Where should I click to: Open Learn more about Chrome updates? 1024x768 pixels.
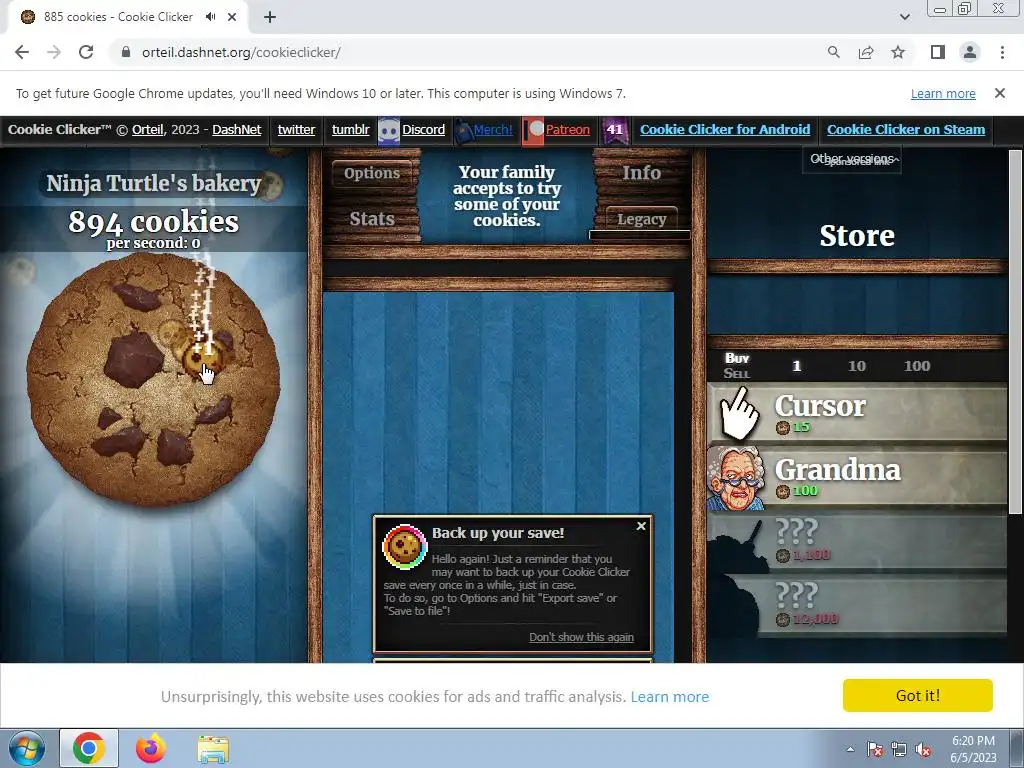point(943,93)
